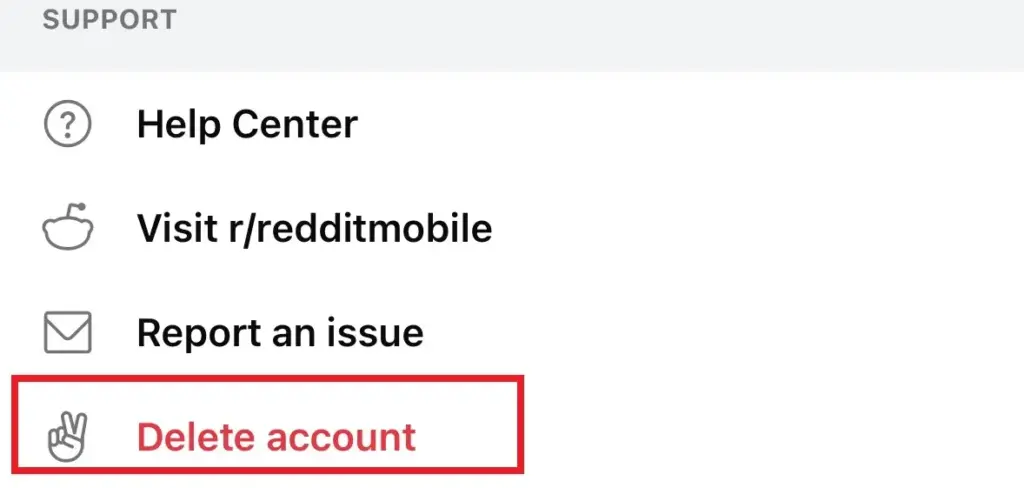Tap the red Delete account option
The image size is (1024, 488).
click(x=276, y=437)
